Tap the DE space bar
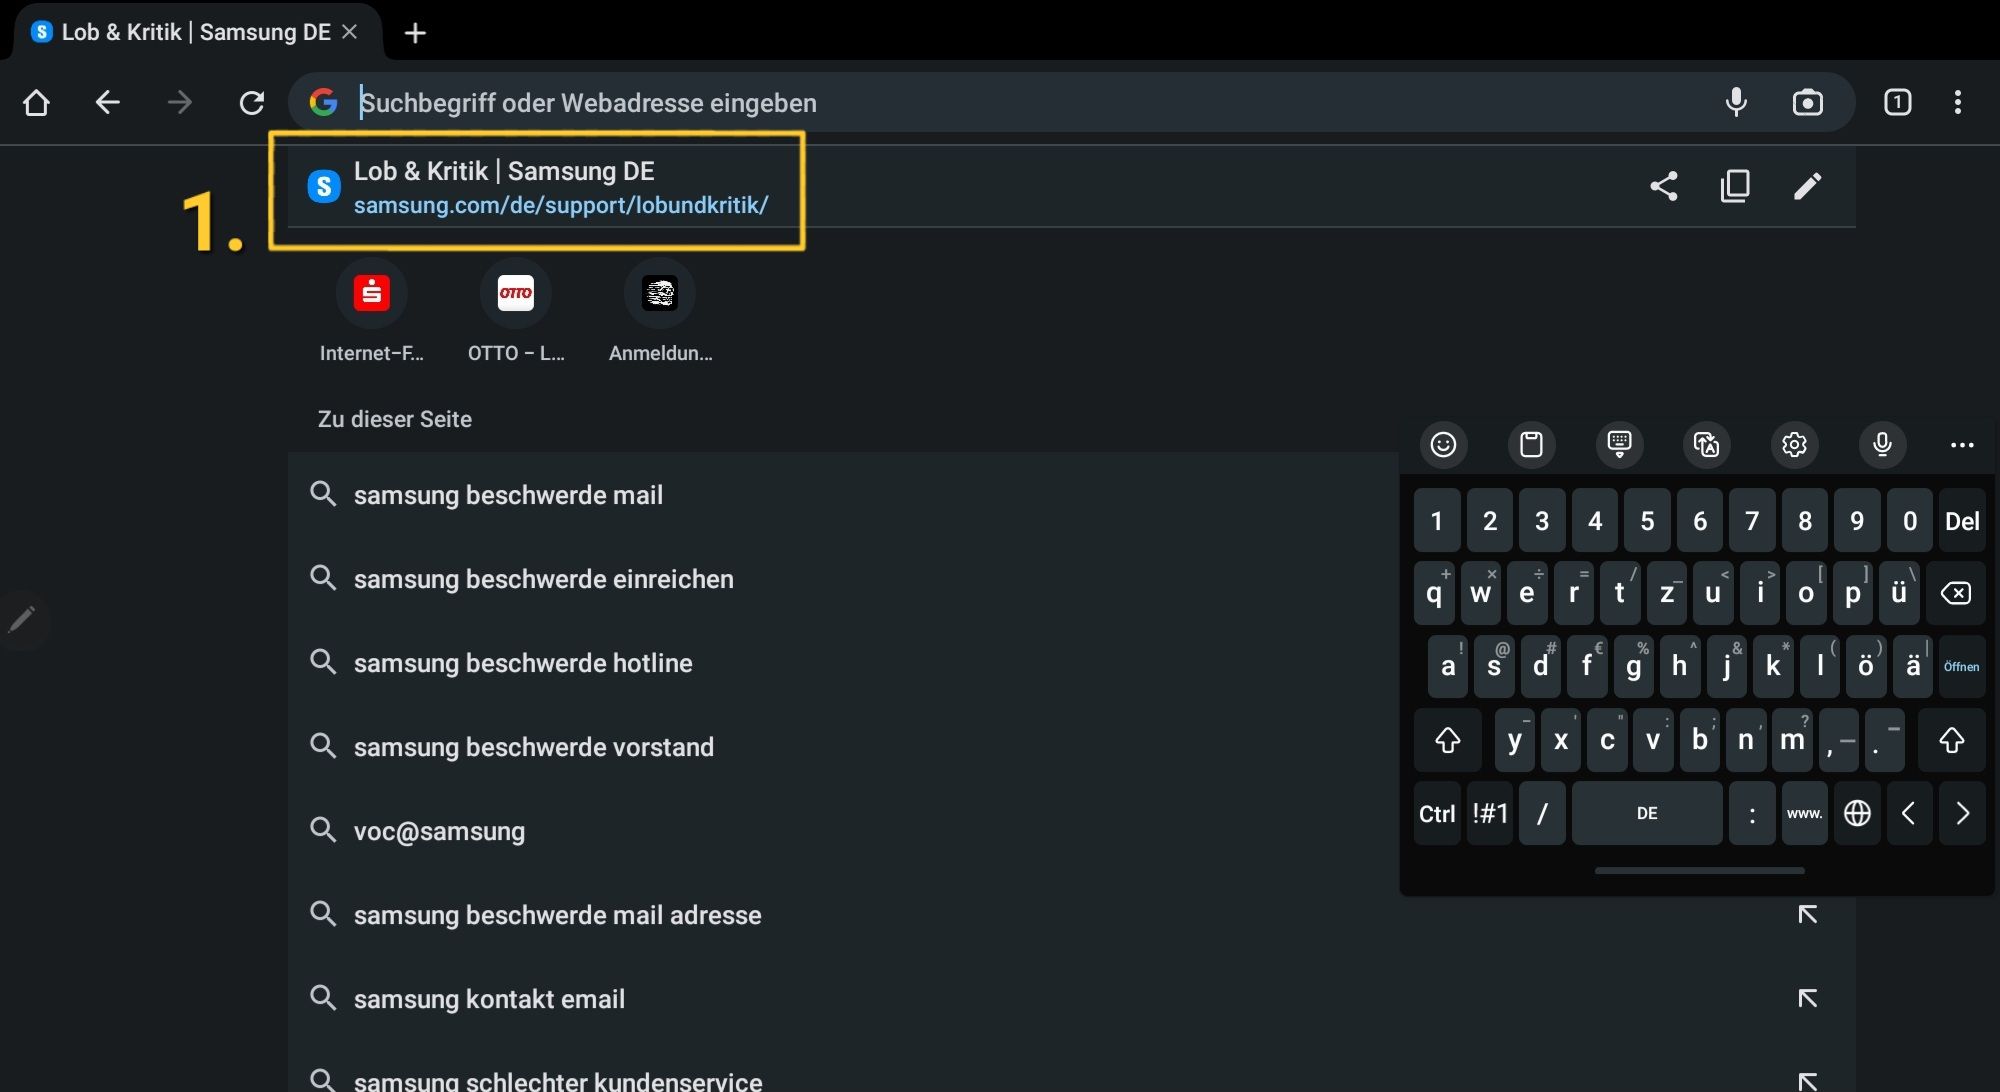The height and width of the screenshot is (1092, 2000). [x=1647, y=814]
